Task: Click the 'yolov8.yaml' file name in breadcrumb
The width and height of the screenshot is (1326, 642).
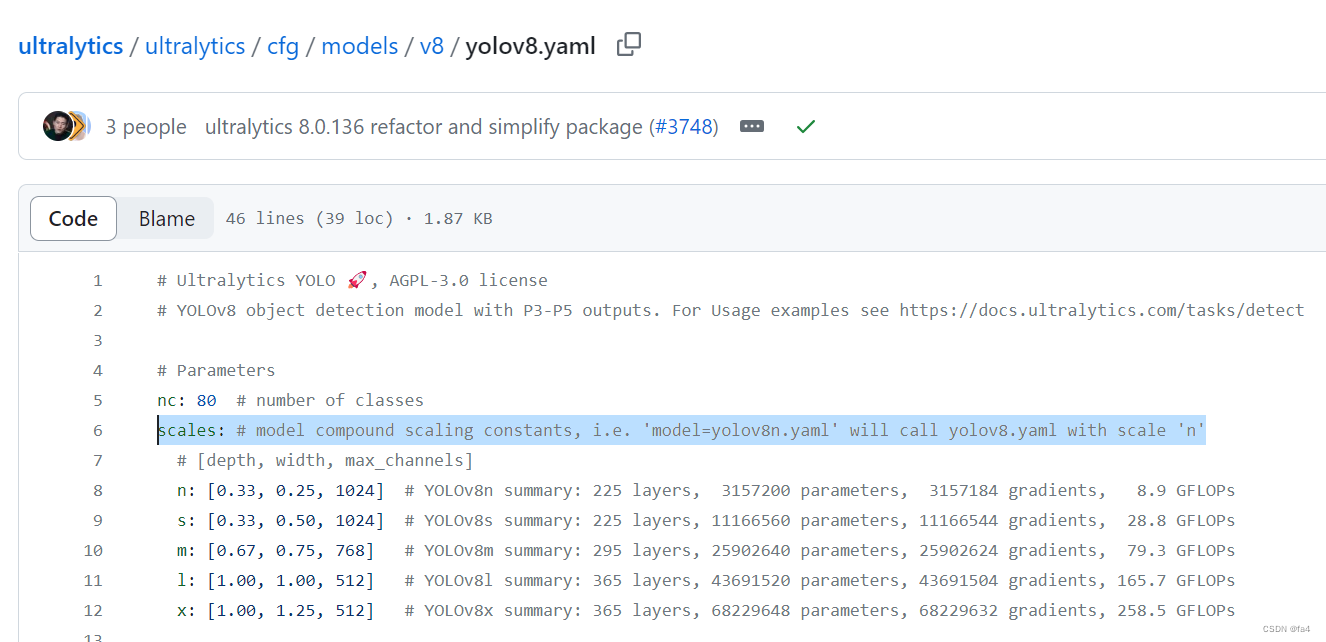Action: click(x=530, y=46)
